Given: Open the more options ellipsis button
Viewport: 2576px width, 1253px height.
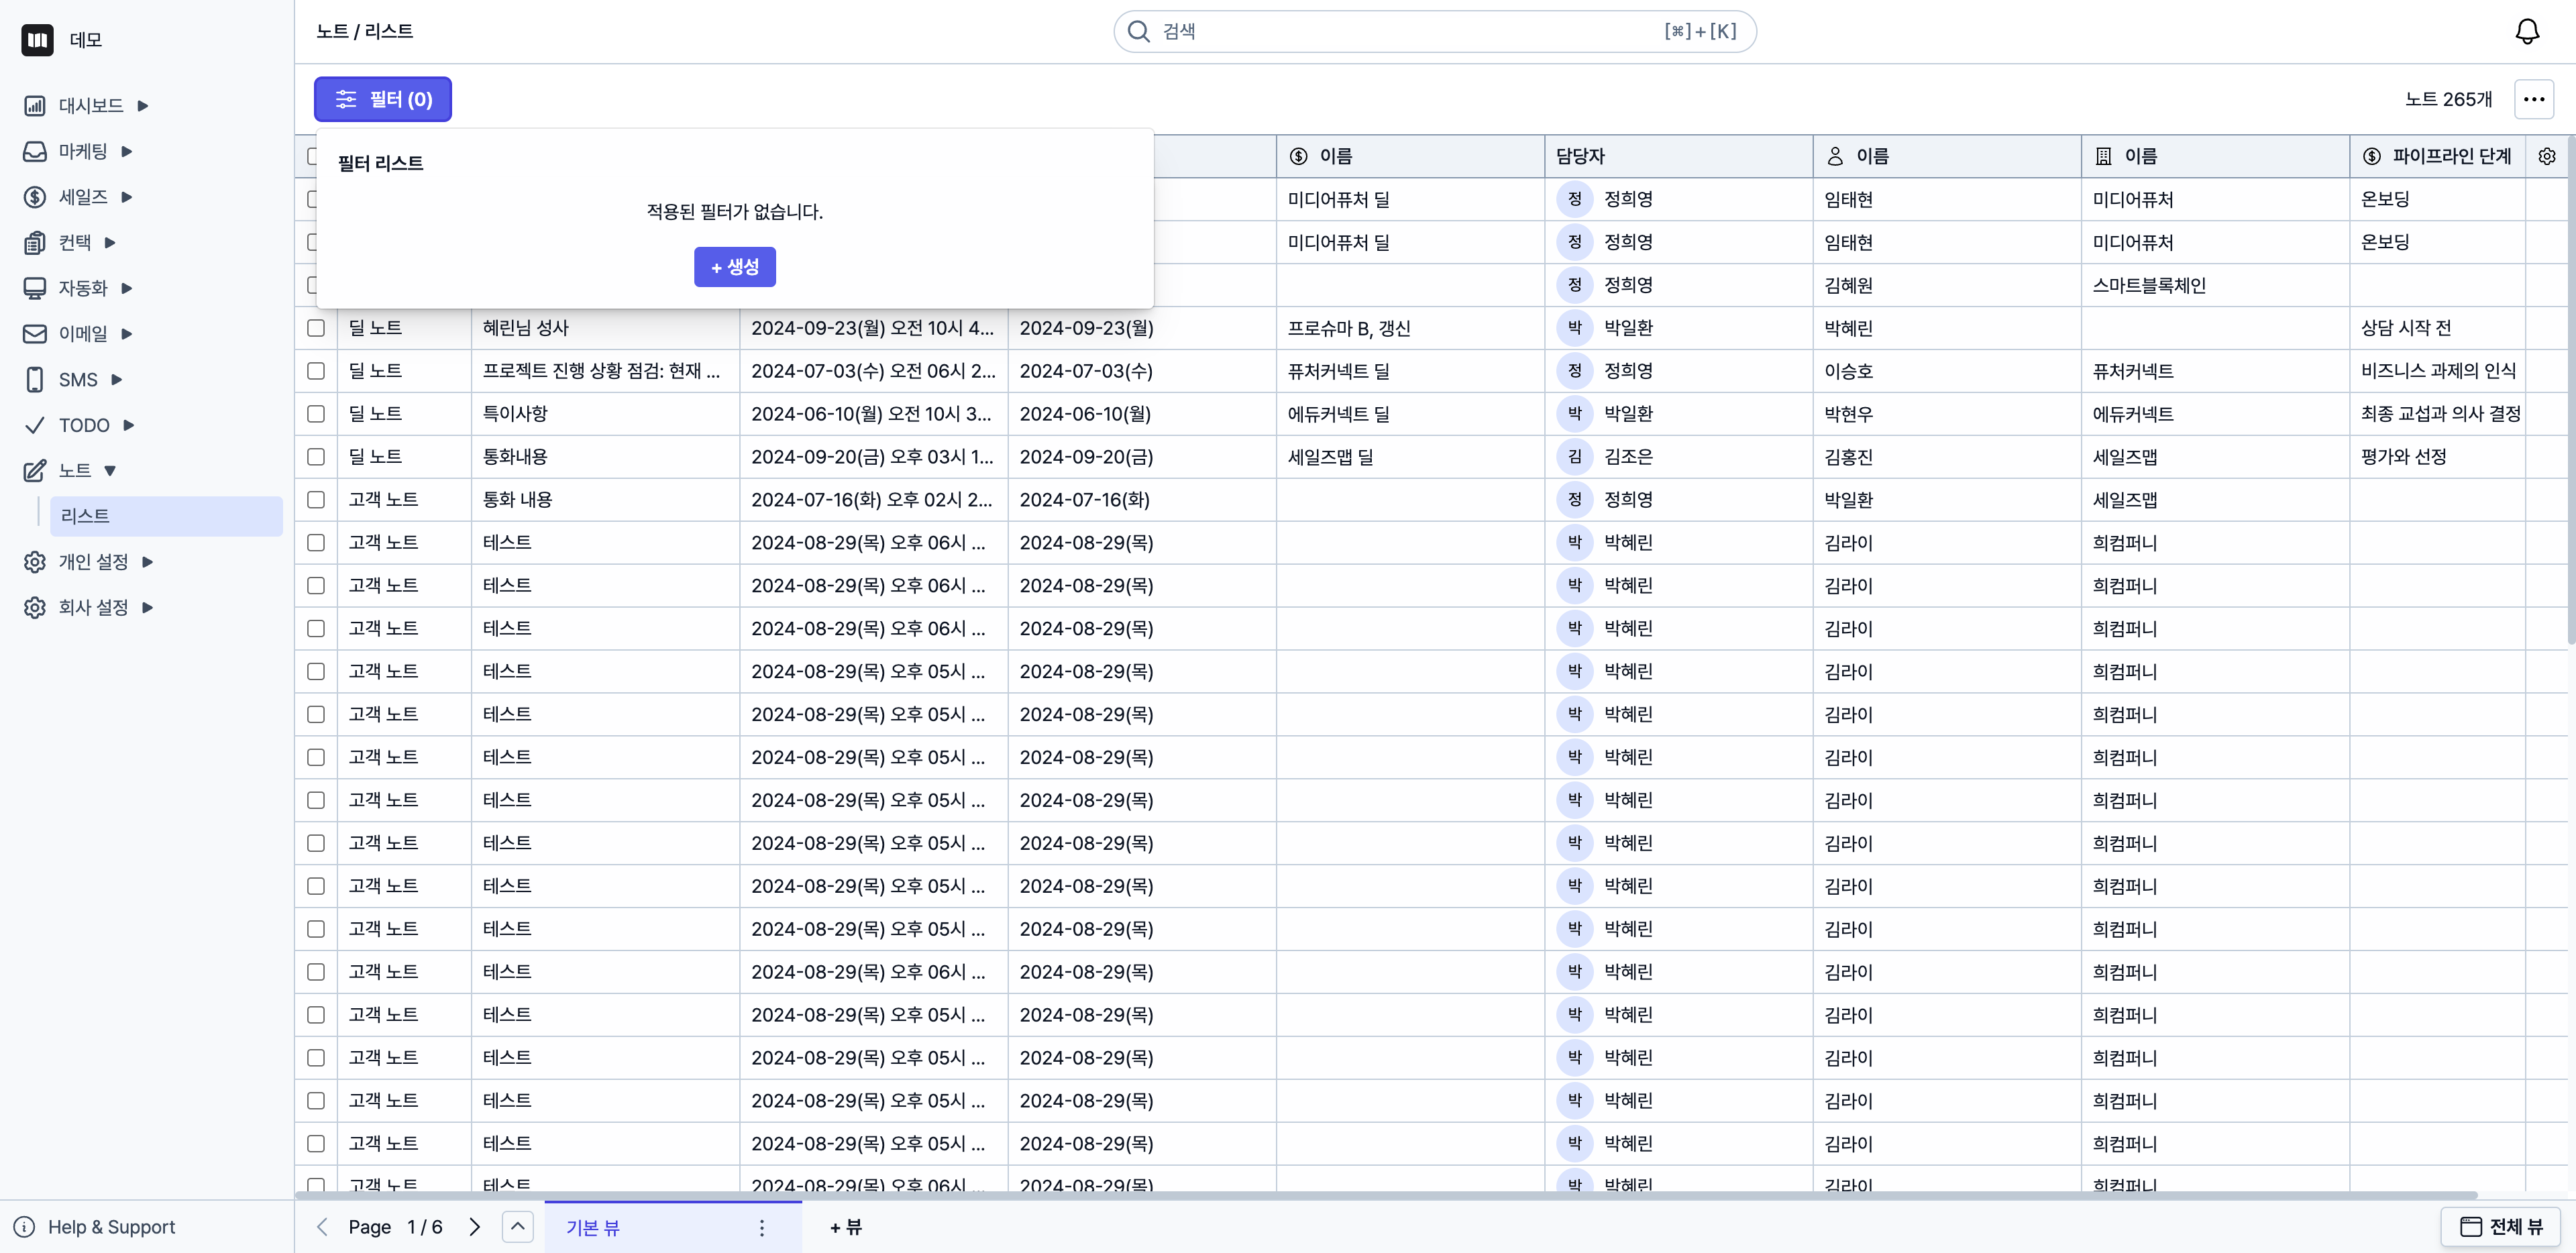Looking at the screenshot, I should (x=2534, y=99).
